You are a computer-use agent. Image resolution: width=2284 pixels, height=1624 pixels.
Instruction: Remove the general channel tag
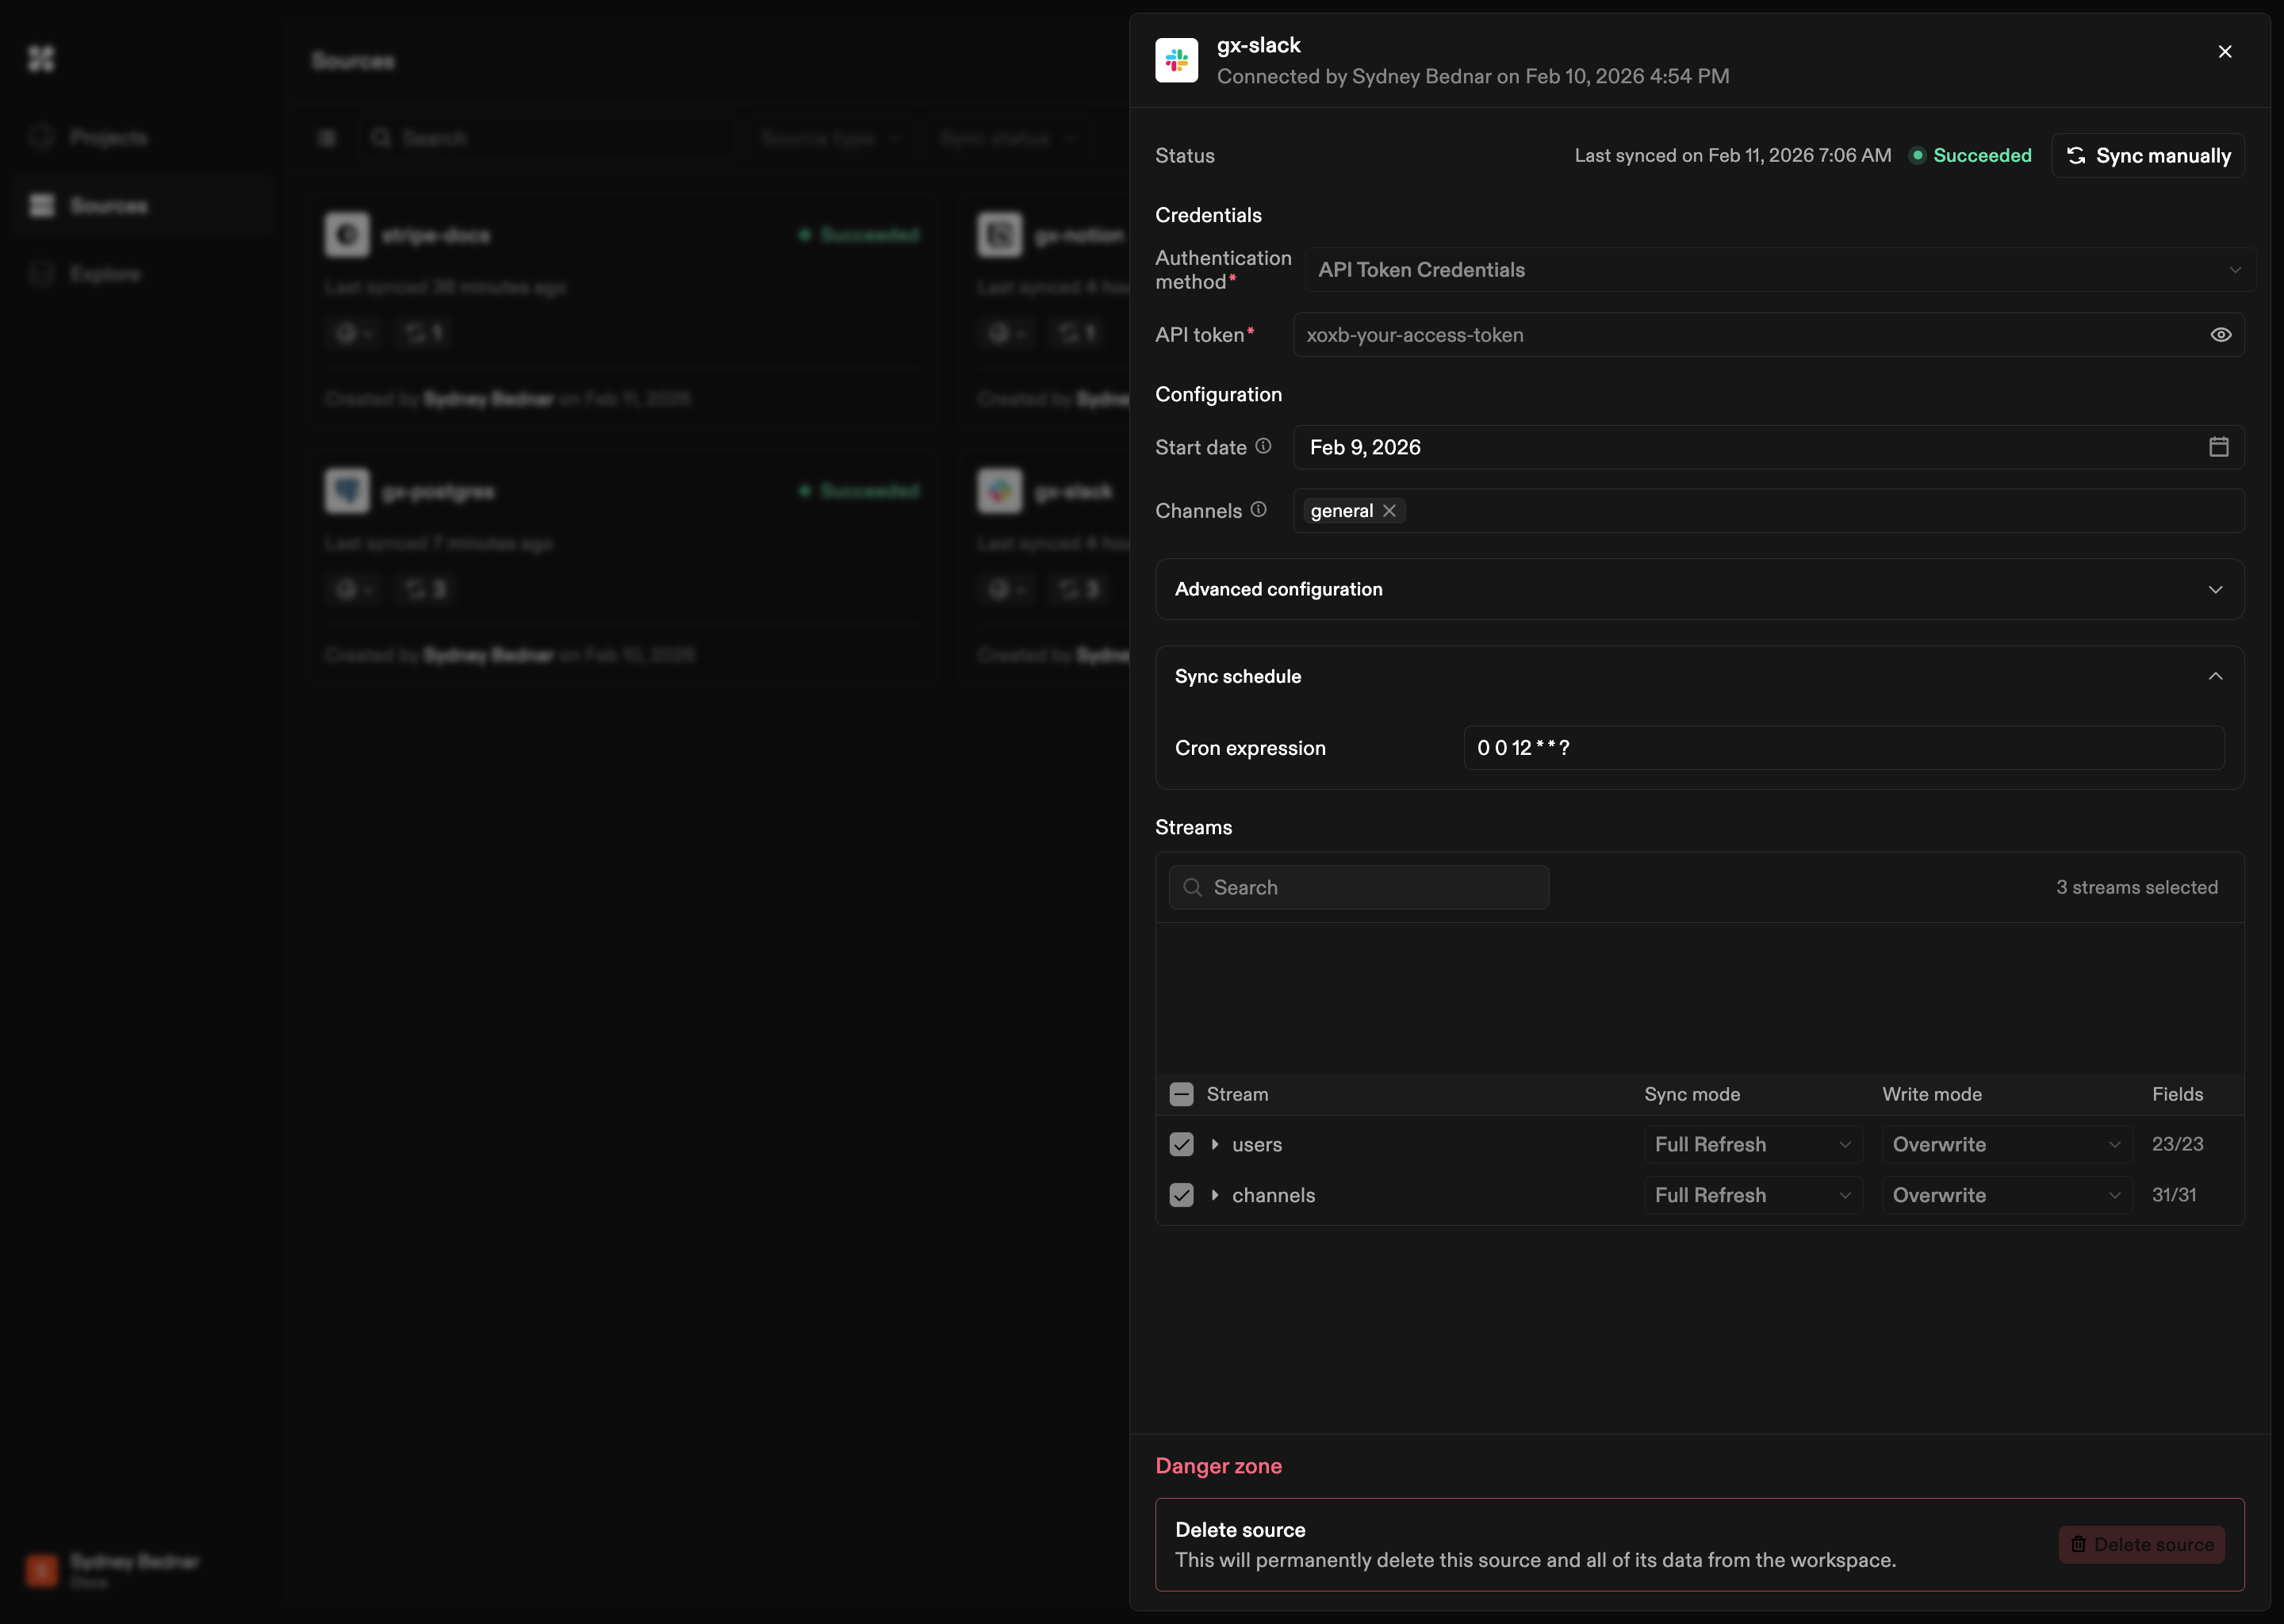1389,511
